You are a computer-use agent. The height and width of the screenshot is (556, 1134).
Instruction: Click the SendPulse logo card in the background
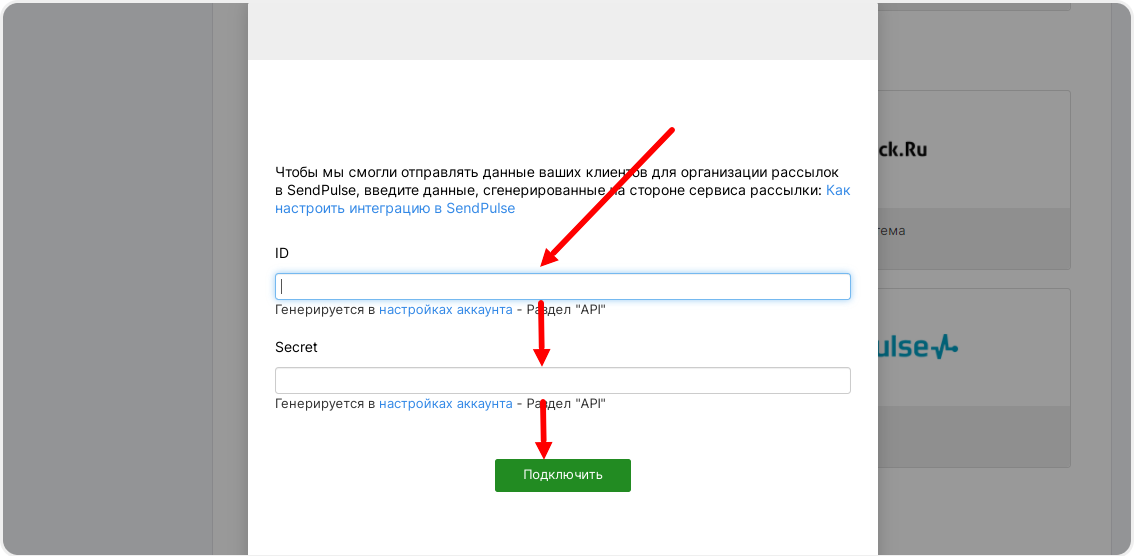click(973, 377)
